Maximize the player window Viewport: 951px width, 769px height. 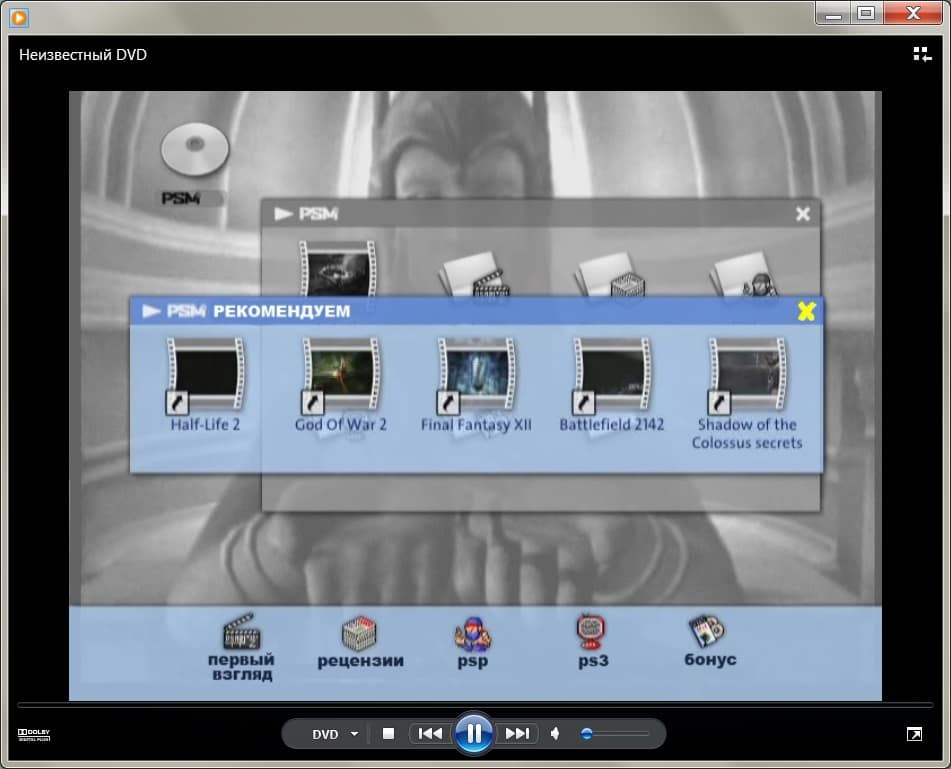pos(866,13)
